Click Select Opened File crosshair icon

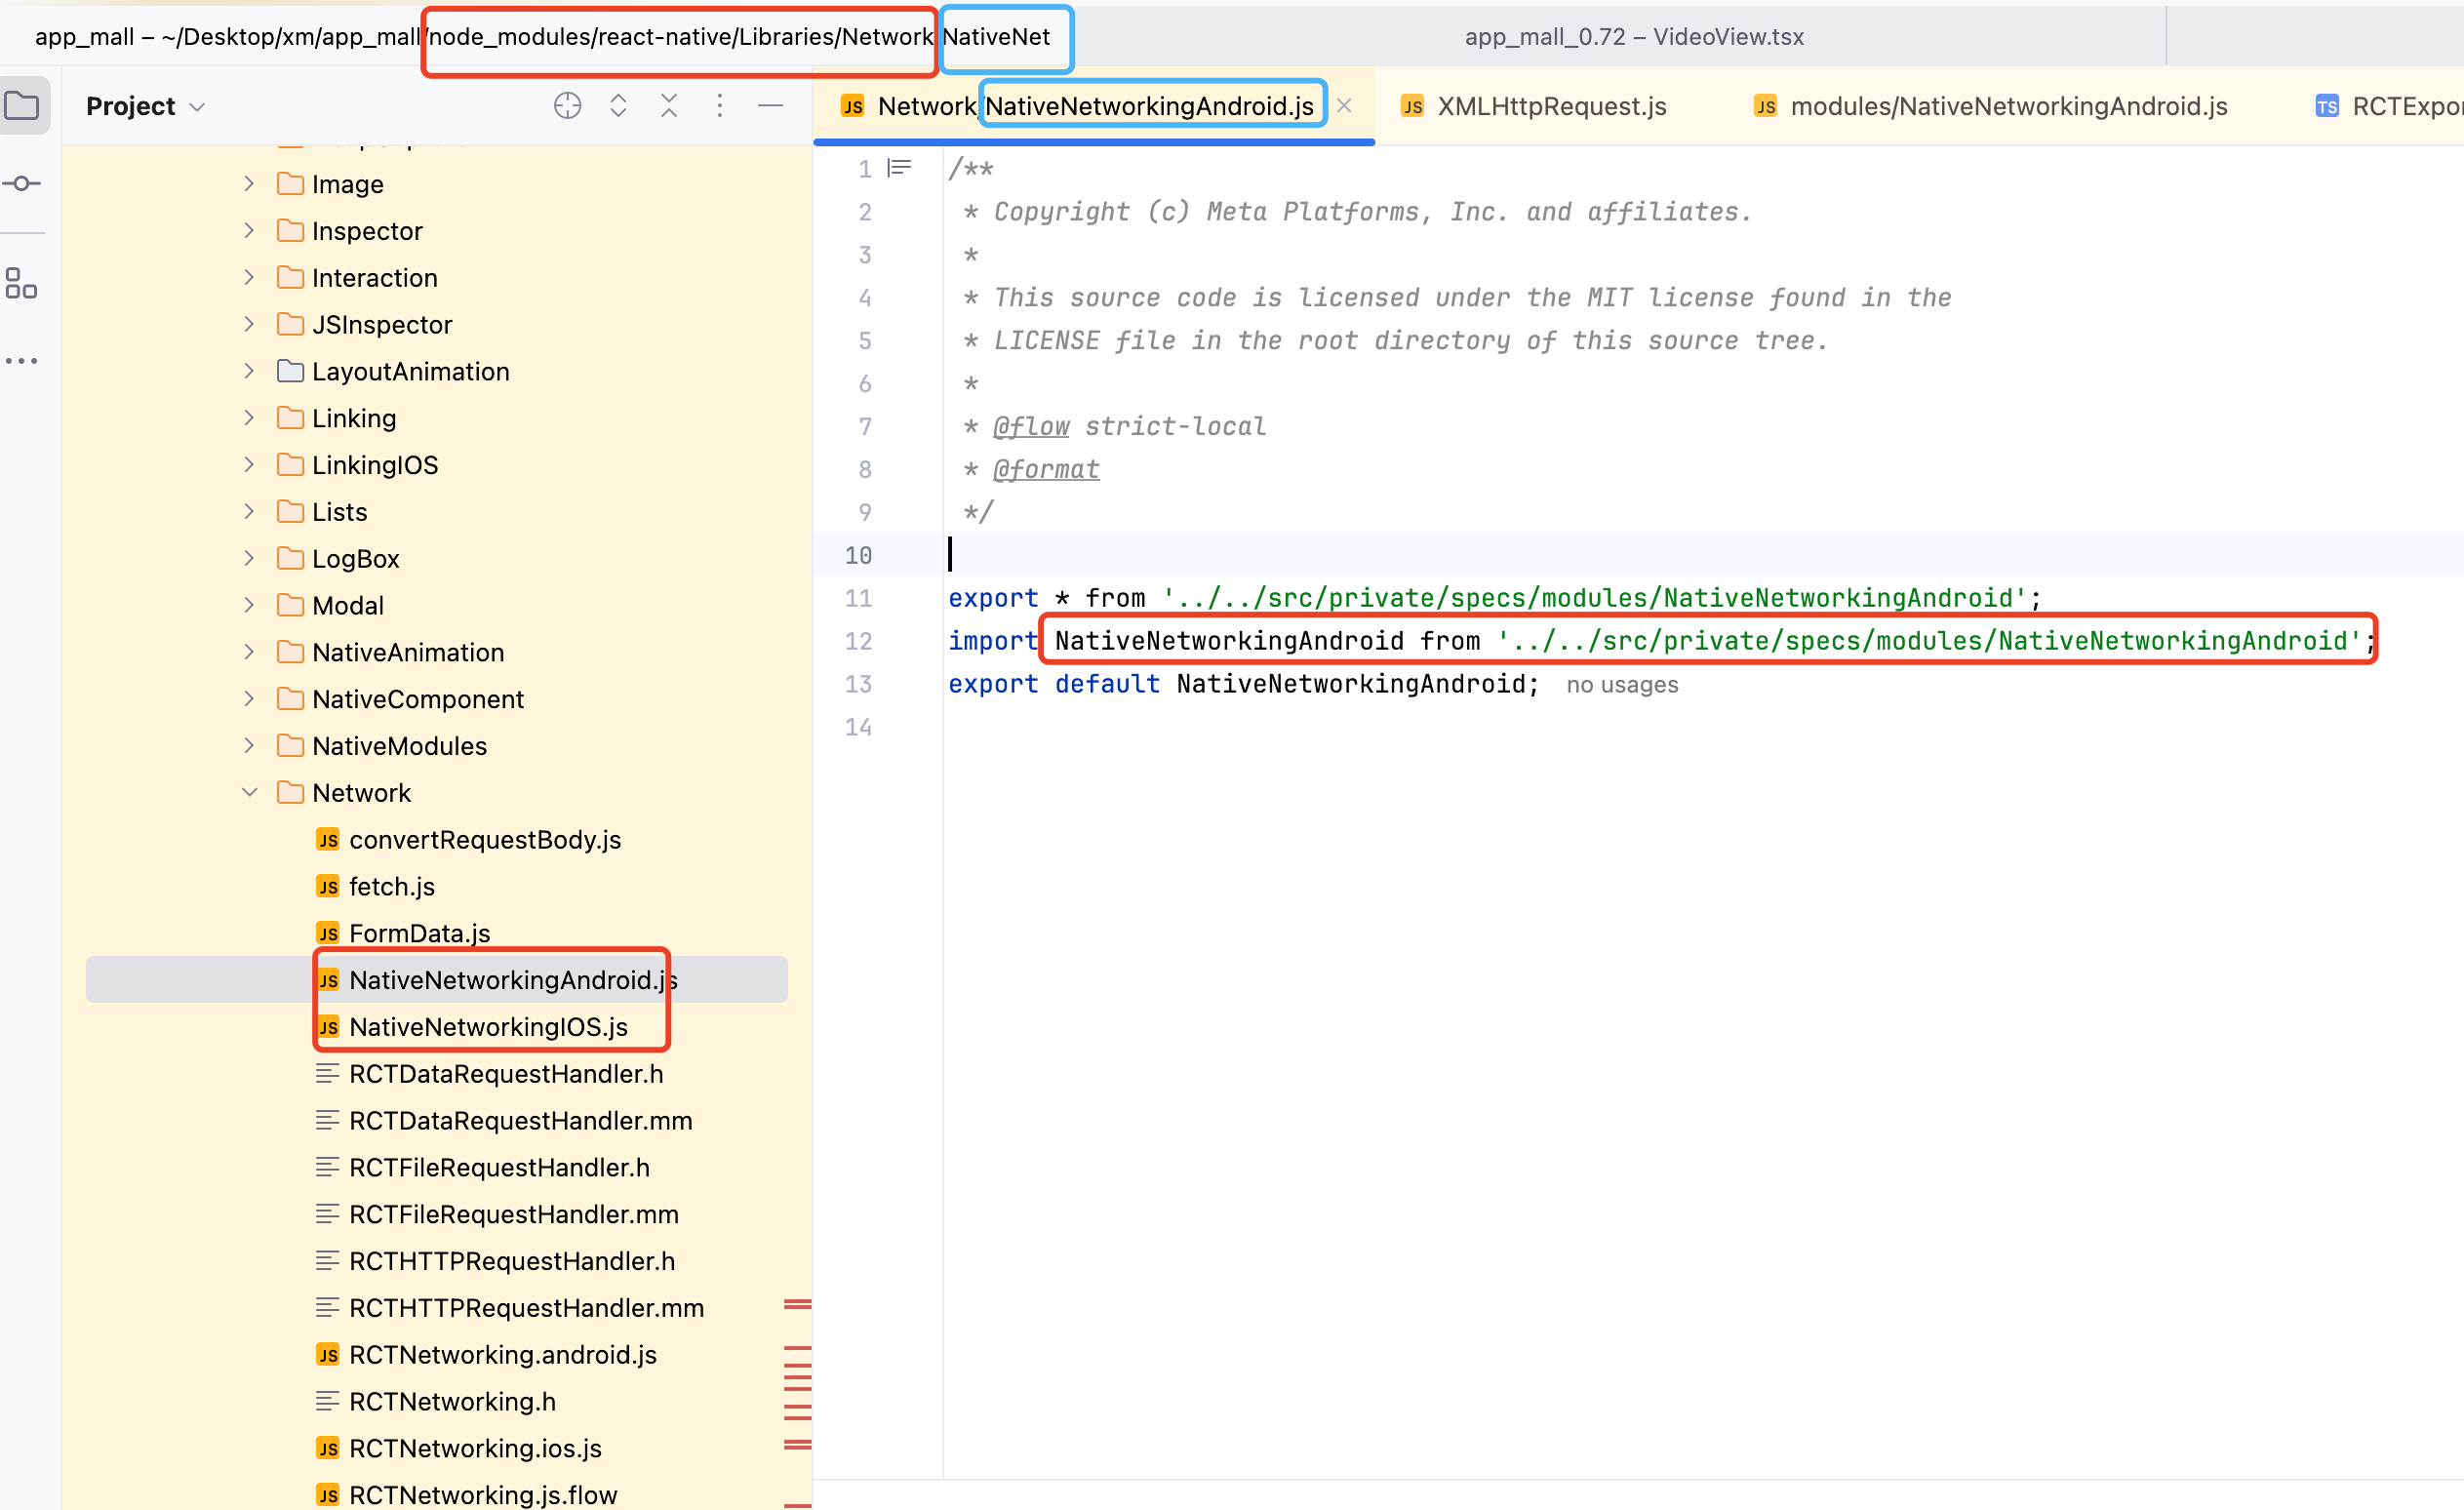pos(567,105)
